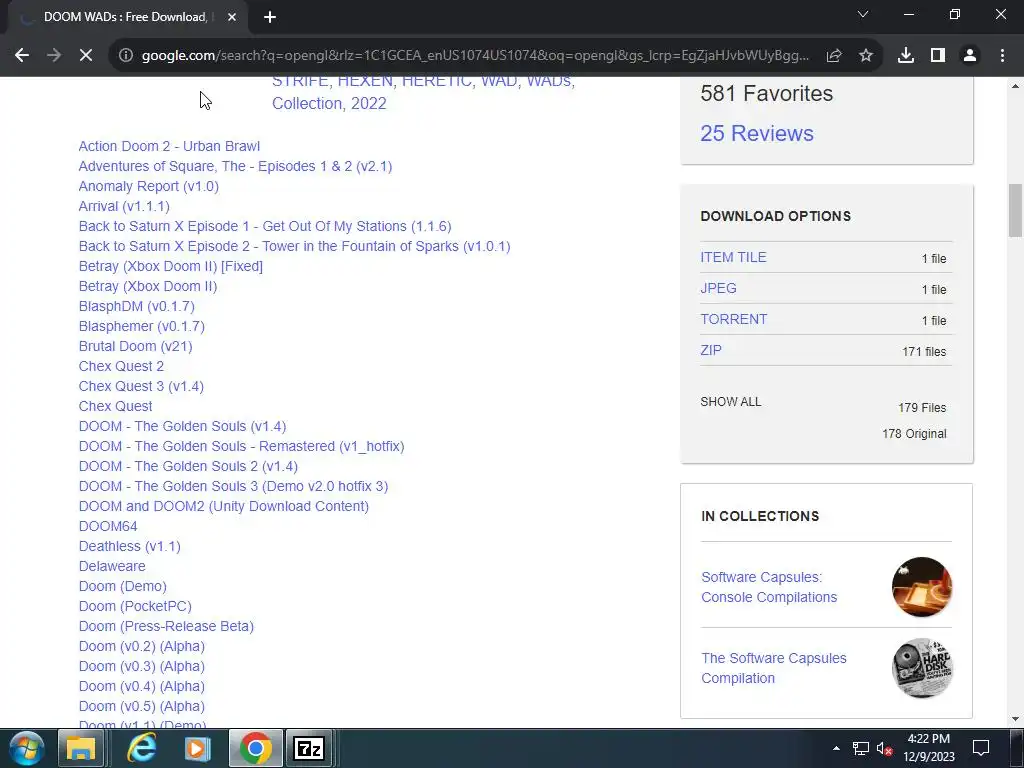
Task: Expand the ZIP download list
Action: tap(711, 350)
